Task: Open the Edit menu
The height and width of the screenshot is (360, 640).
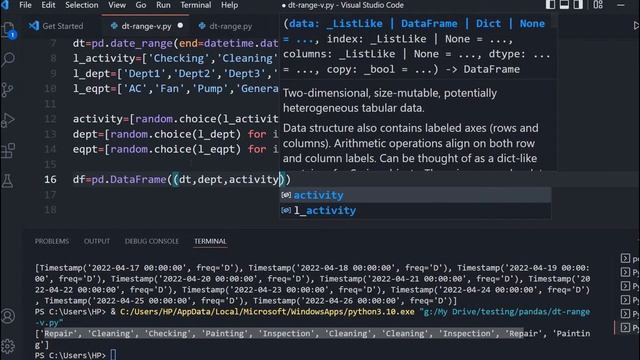Action: point(48,5)
